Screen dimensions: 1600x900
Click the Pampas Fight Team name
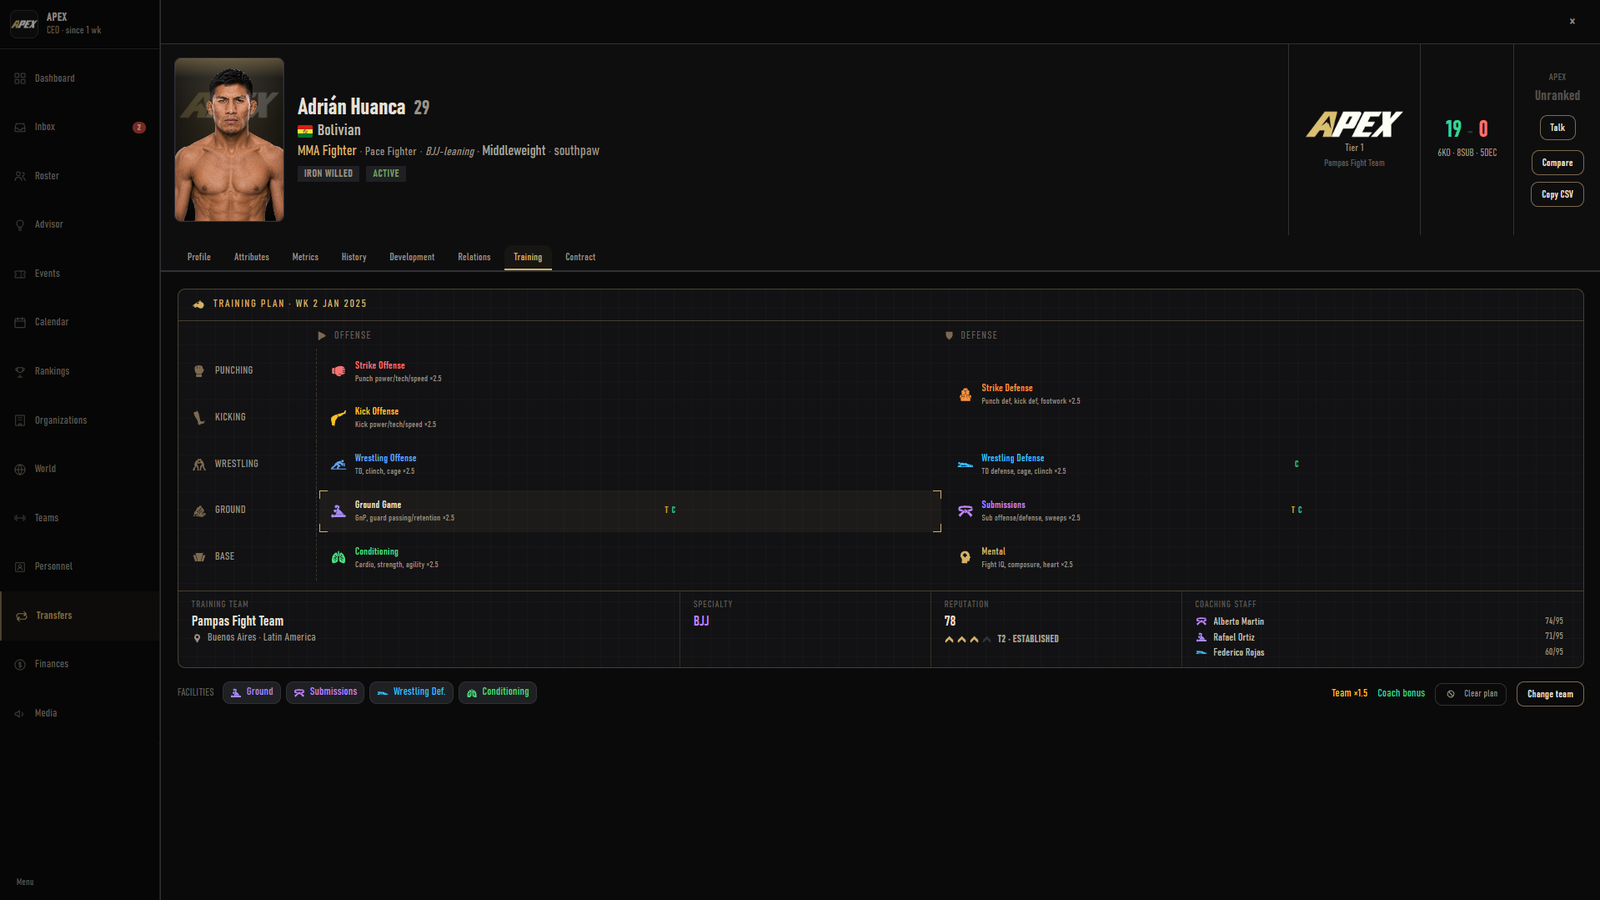coord(237,621)
